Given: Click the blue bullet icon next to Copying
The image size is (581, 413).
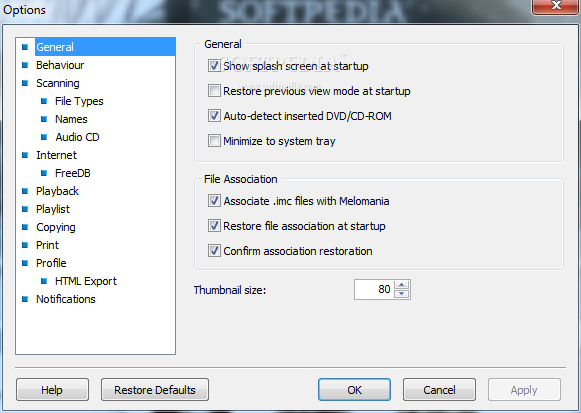Looking at the screenshot, I should click(x=25, y=227).
